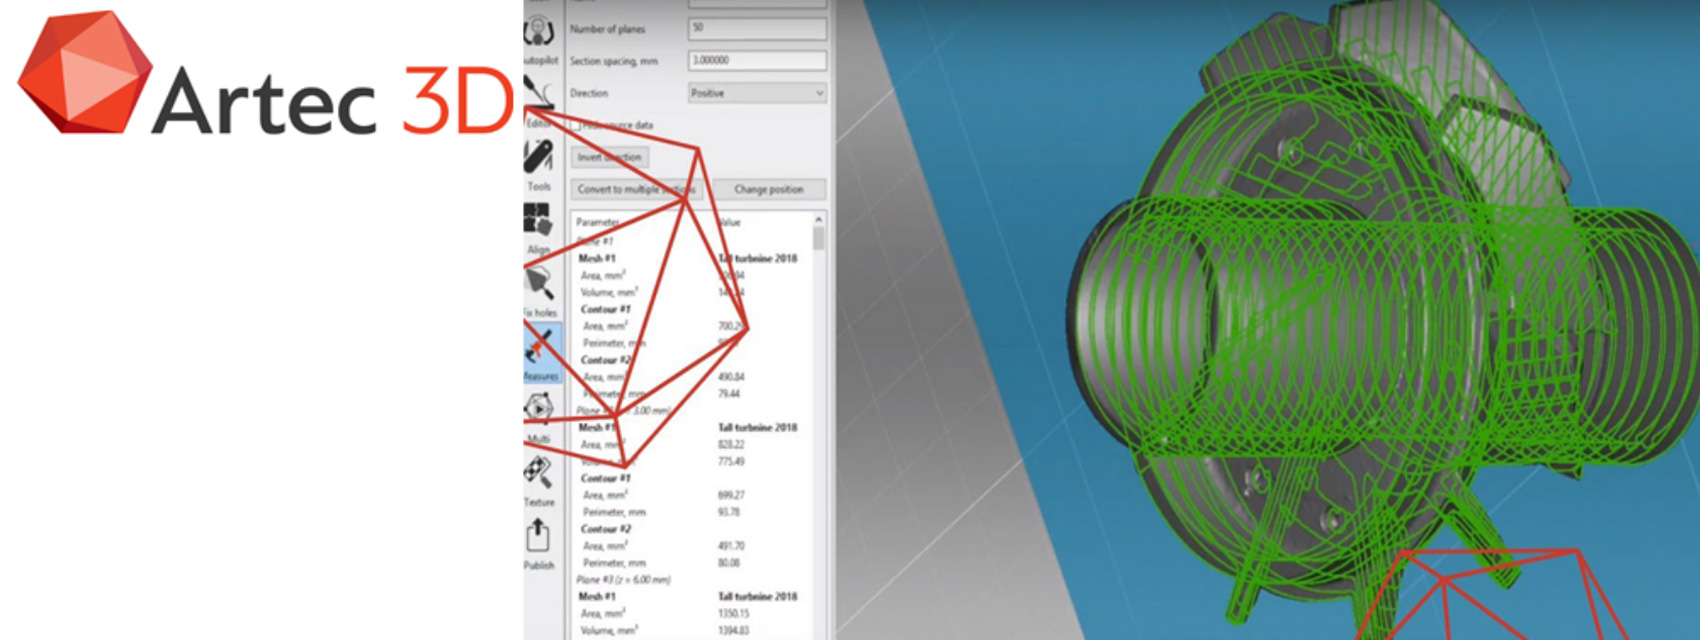Open the Autopilot tool in the sidebar
Image resolution: width=1700 pixels, height=640 pixels.
tap(539, 35)
